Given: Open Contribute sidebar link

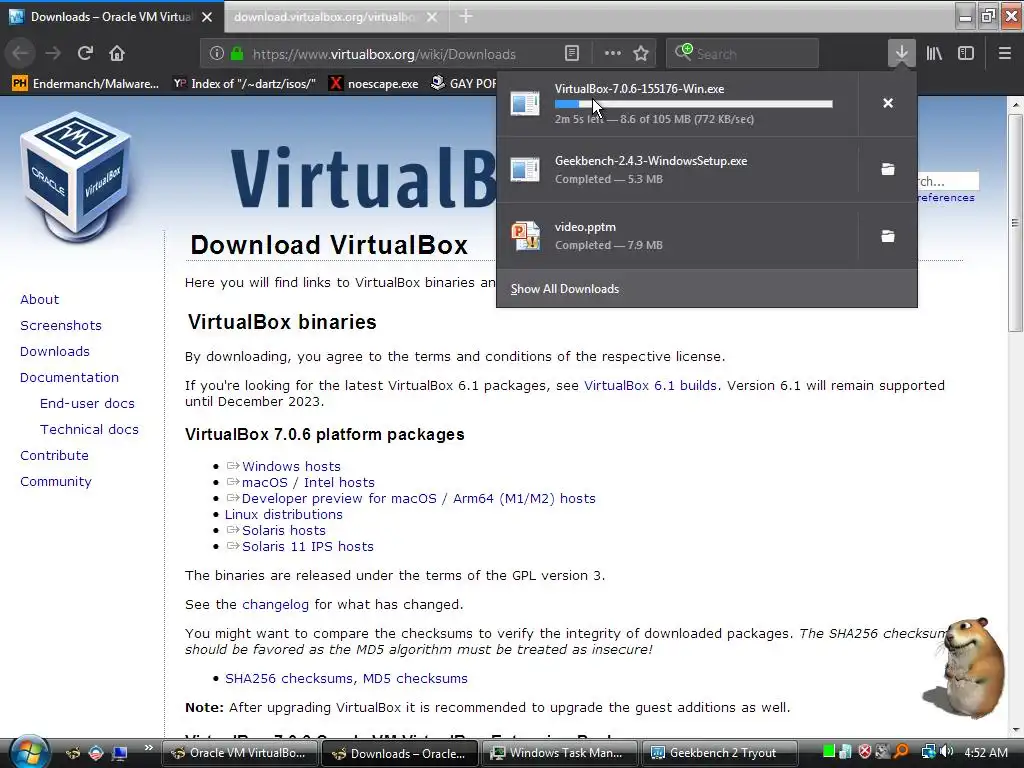Looking at the screenshot, I should pyautogui.click(x=54, y=455).
